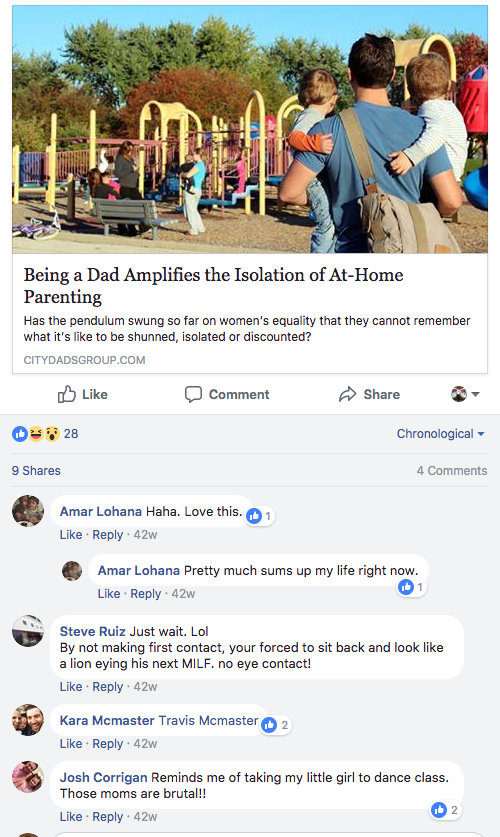Click the wow reaction emoji icon

[52, 434]
